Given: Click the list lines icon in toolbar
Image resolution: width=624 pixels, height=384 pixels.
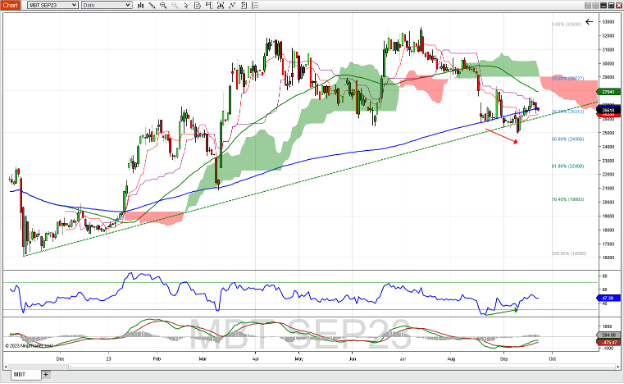Looking at the screenshot, I should (x=255, y=5).
